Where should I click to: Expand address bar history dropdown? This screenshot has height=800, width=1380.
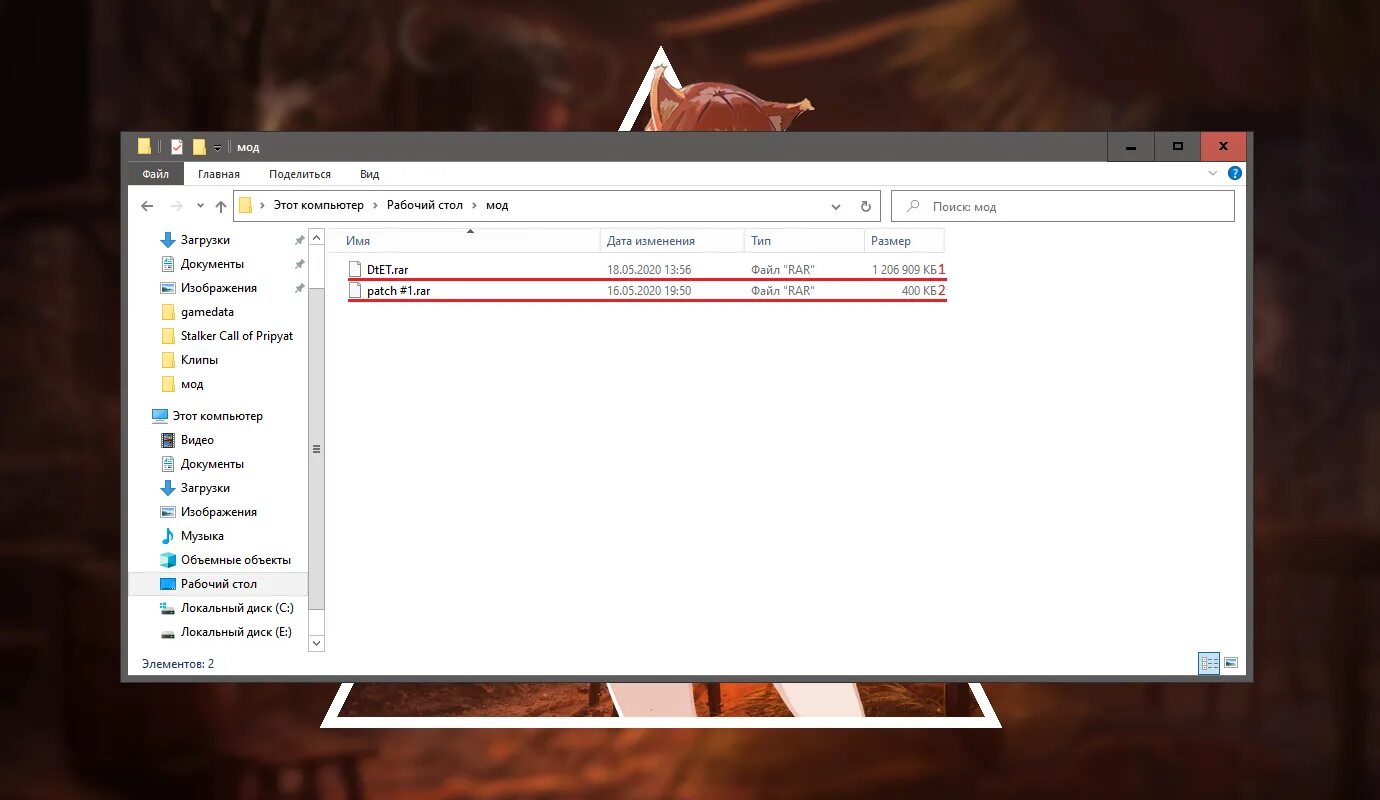pos(836,207)
